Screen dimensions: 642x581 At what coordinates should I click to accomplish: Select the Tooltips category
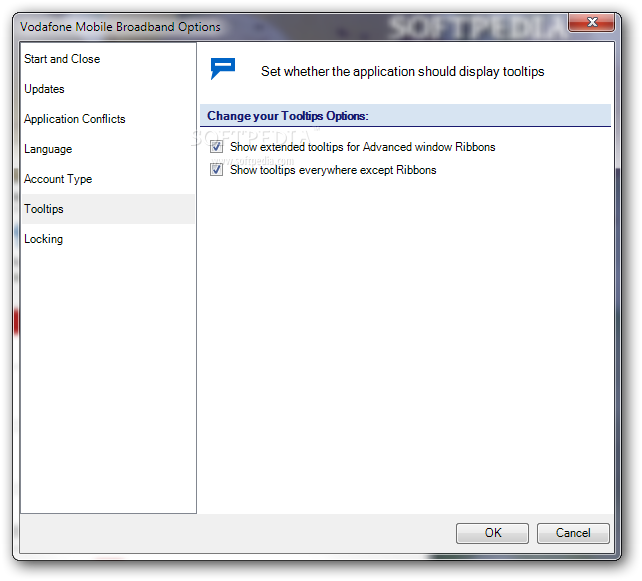(x=108, y=209)
